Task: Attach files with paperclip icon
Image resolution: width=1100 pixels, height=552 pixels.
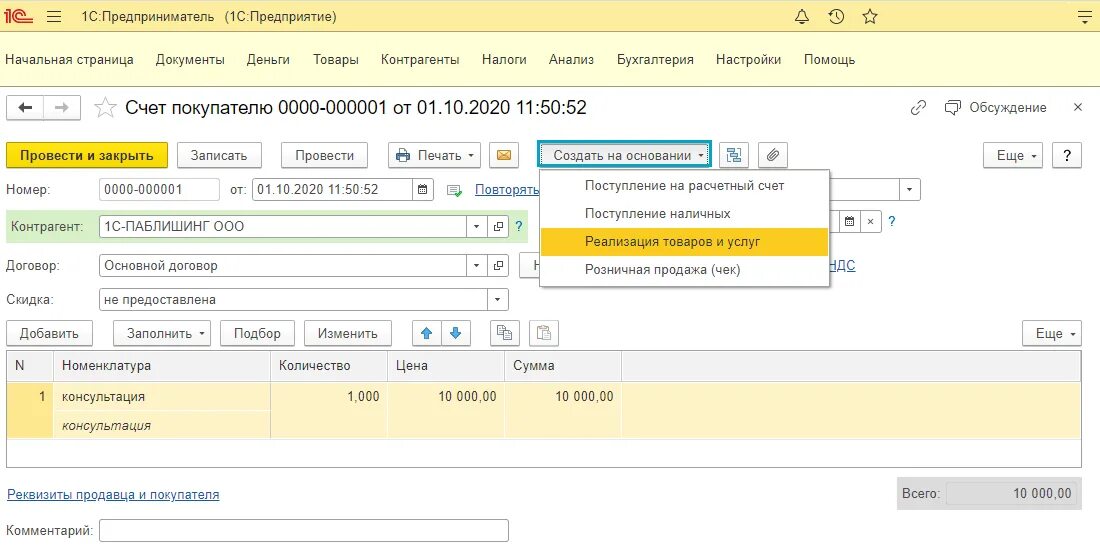Action: point(772,155)
